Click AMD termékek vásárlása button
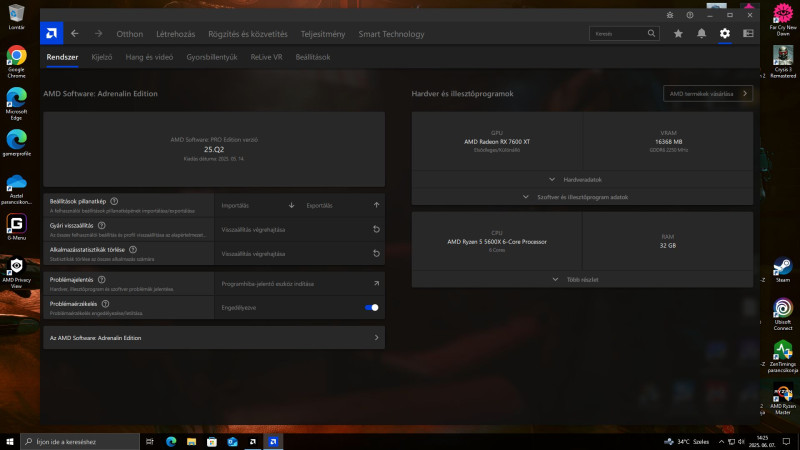 point(708,93)
